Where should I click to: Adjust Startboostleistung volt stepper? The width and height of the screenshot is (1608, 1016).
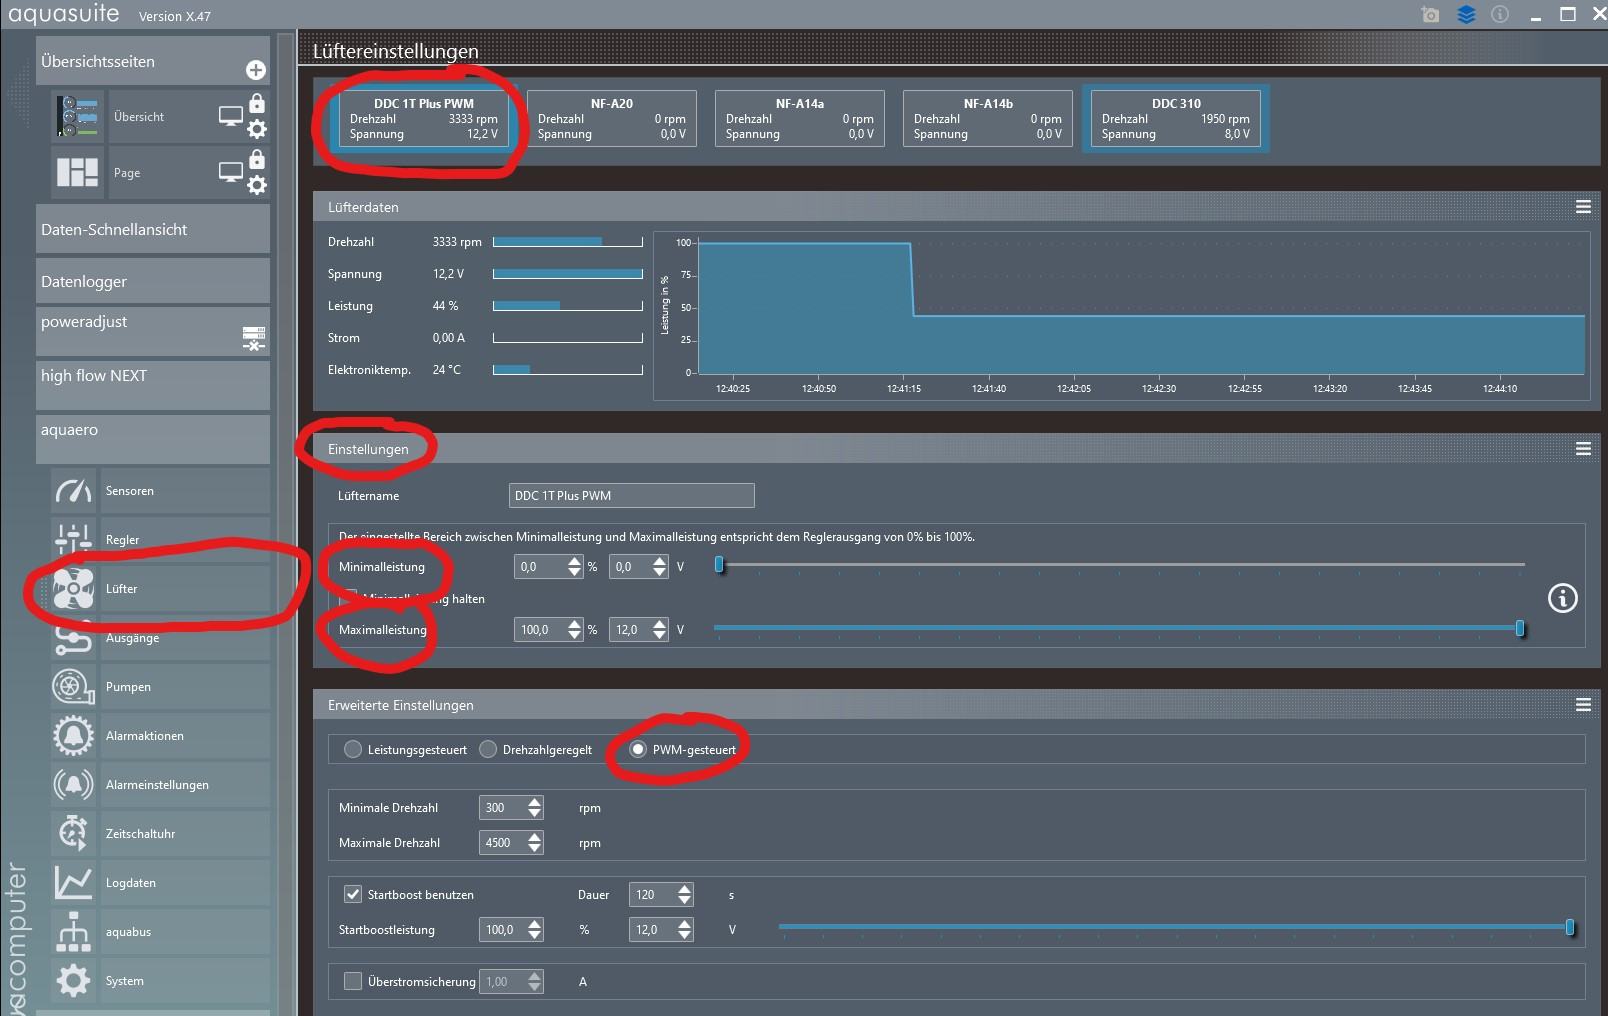tap(684, 930)
